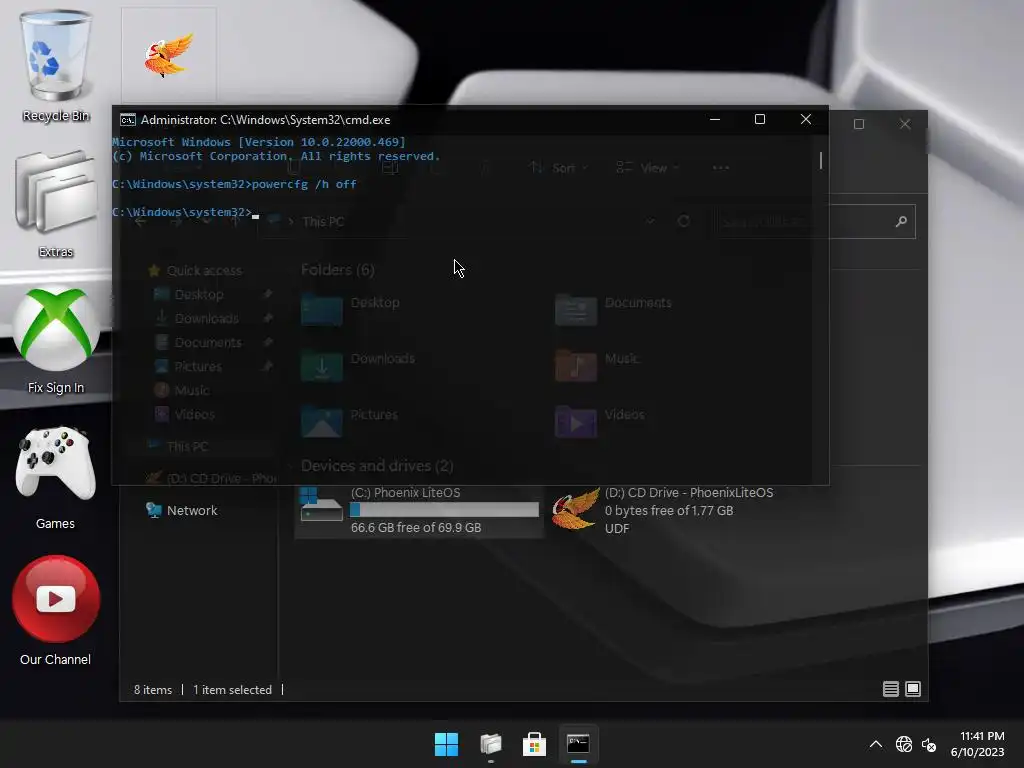Click the muted volume tray icon
This screenshot has height=768, width=1024.
(929, 744)
